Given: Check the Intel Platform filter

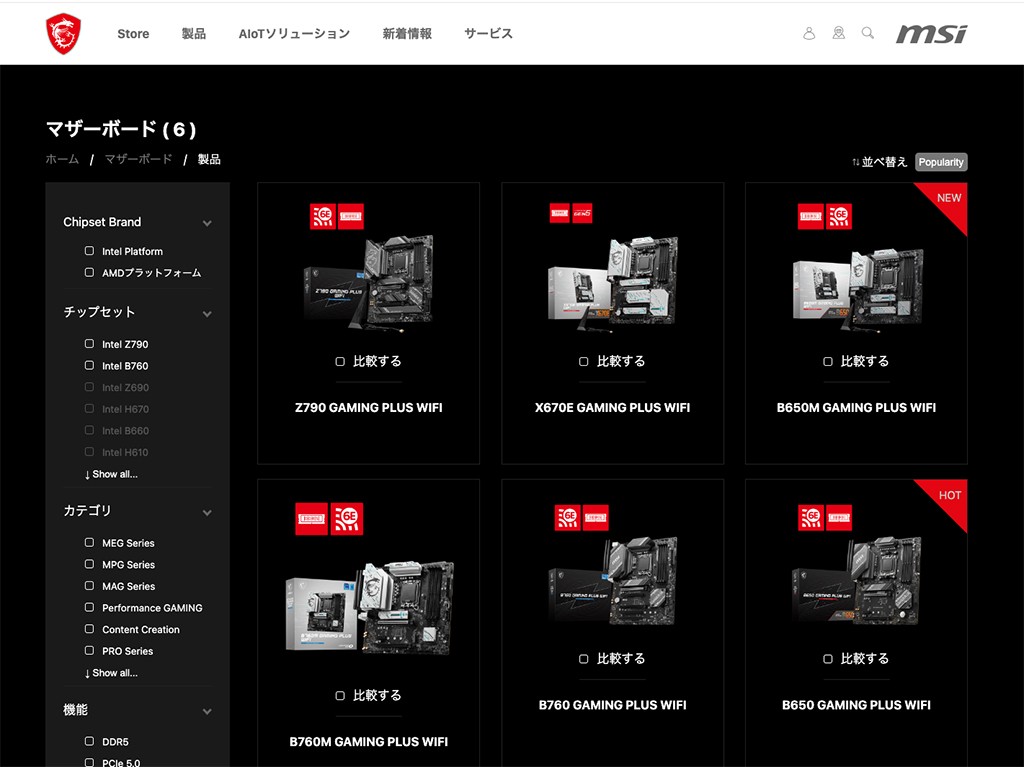Looking at the screenshot, I should click(x=89, y=251).
